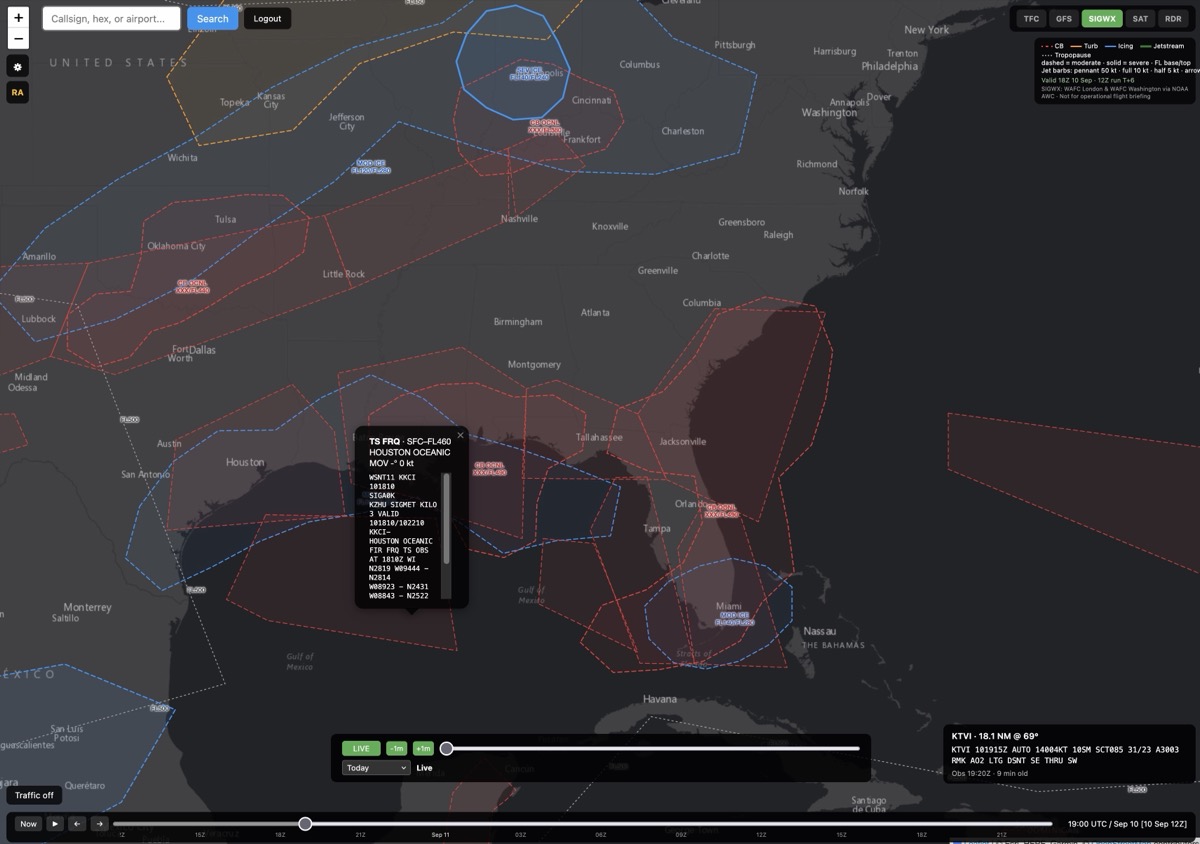Click the KTVI METAR station header
The width and height of the screenshot is (1200, 844).
tap(995, 736)
